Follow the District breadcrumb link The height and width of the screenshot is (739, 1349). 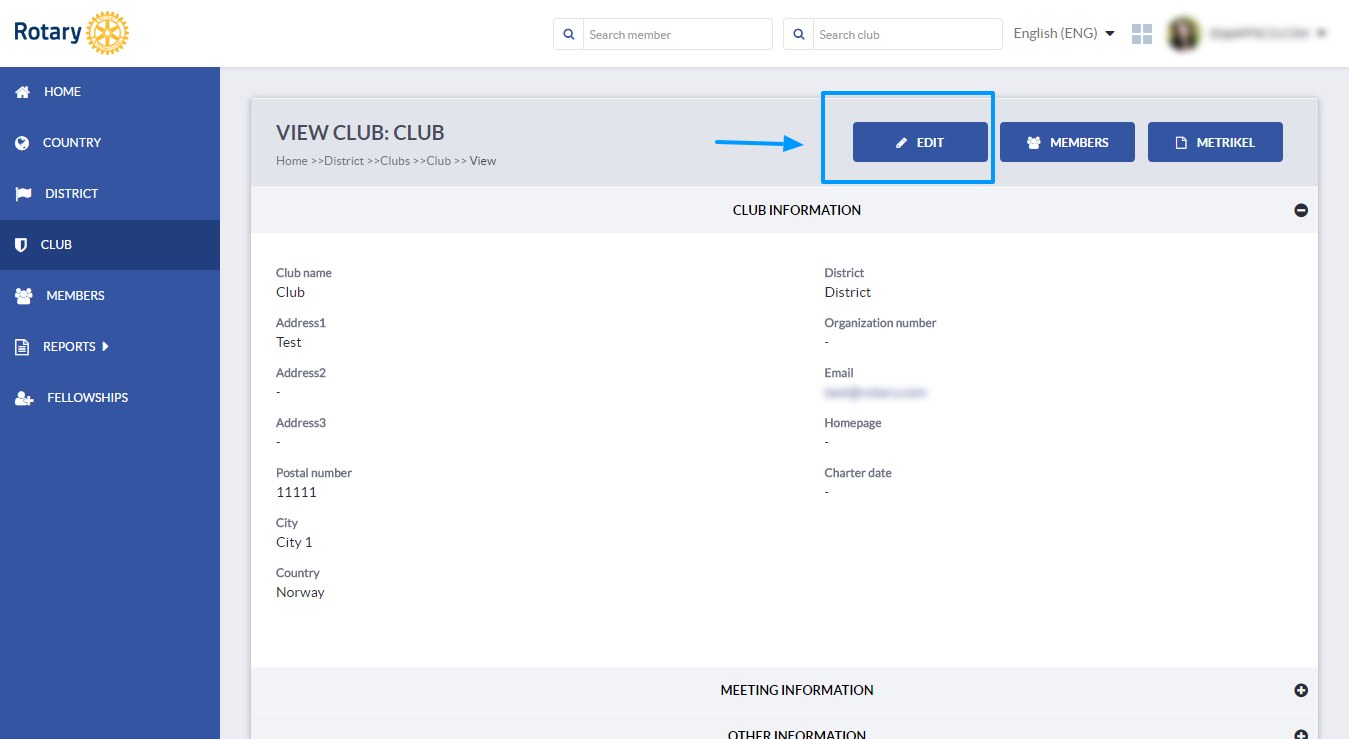click(344, 161)
